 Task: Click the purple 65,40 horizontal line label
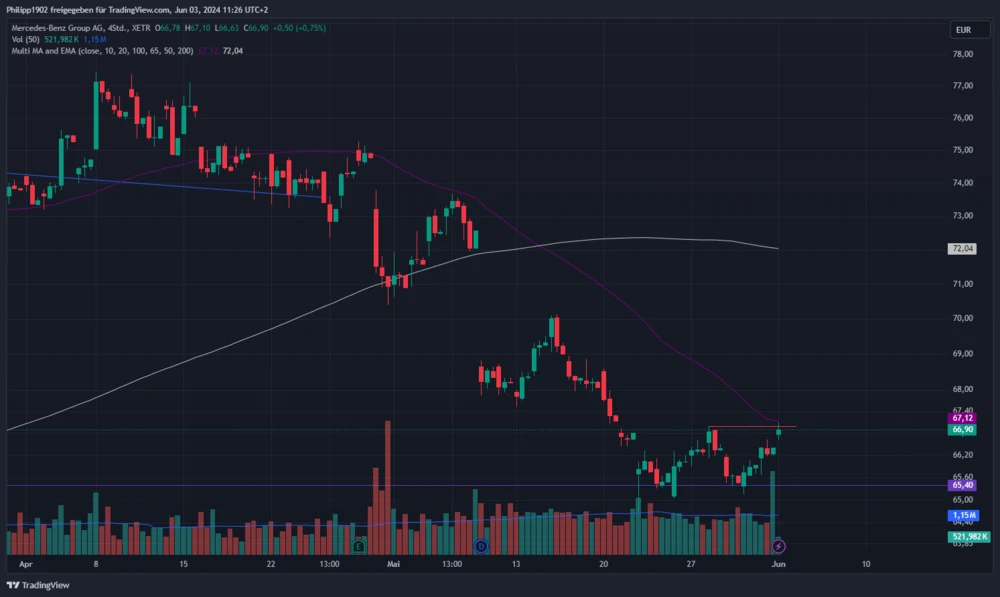click(963, 485)
